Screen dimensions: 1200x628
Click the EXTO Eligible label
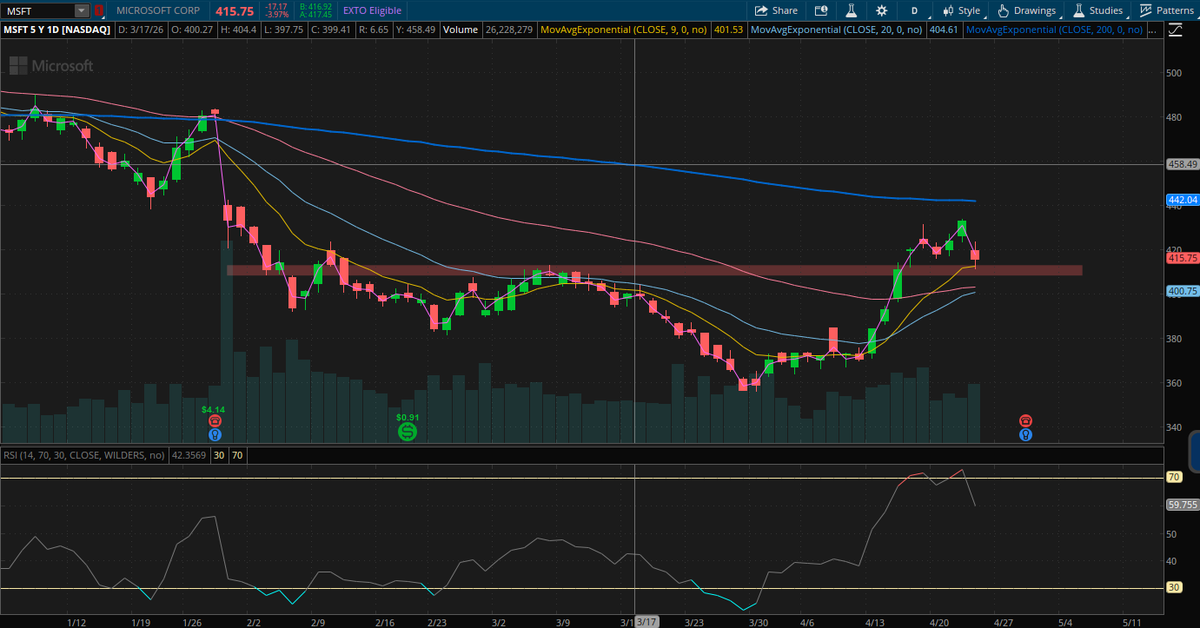pos(372,10)
